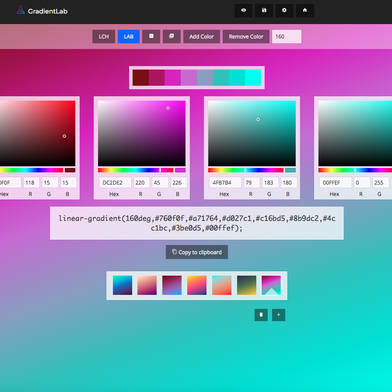Open settings via the gear icon
The image size is (392, 392).
(284, 11)
